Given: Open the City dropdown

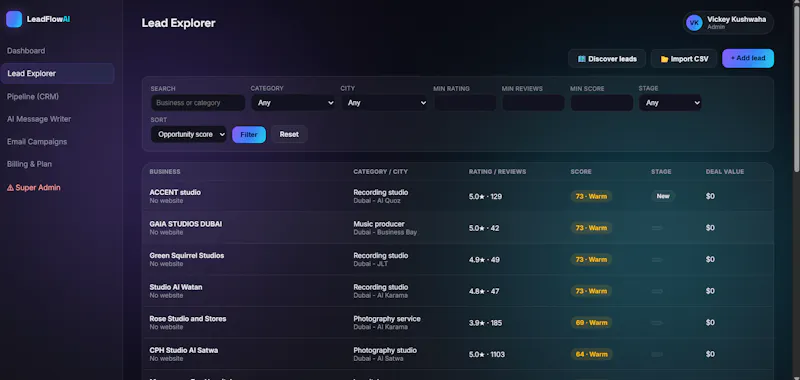Looking at the screenshot, I should [x=384, y=103].
